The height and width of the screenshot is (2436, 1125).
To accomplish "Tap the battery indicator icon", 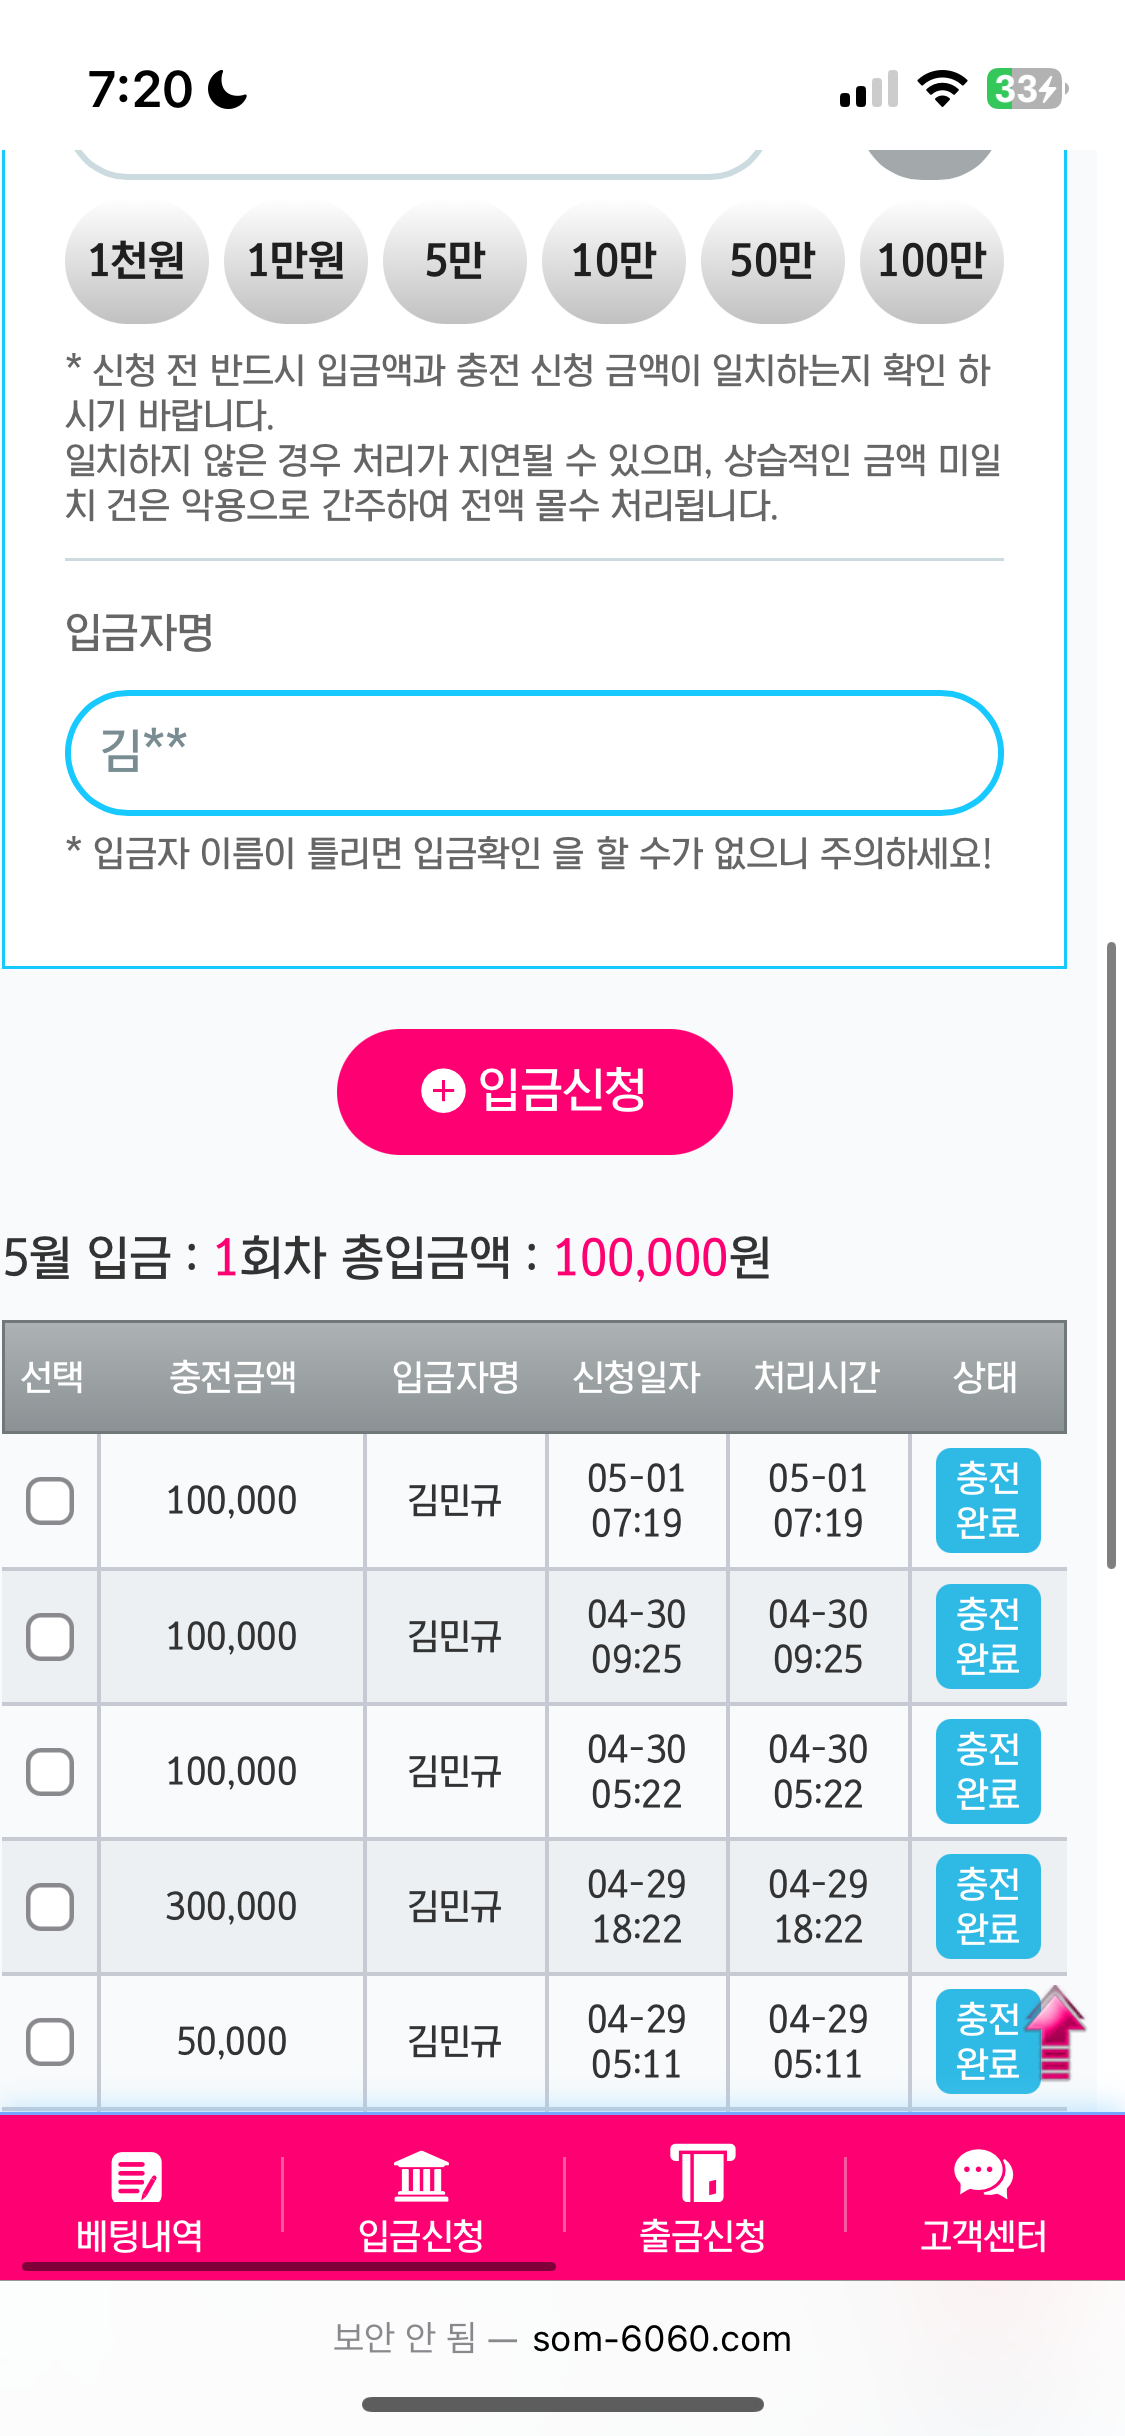I will pyautogui.click(x=1026, y=89).
